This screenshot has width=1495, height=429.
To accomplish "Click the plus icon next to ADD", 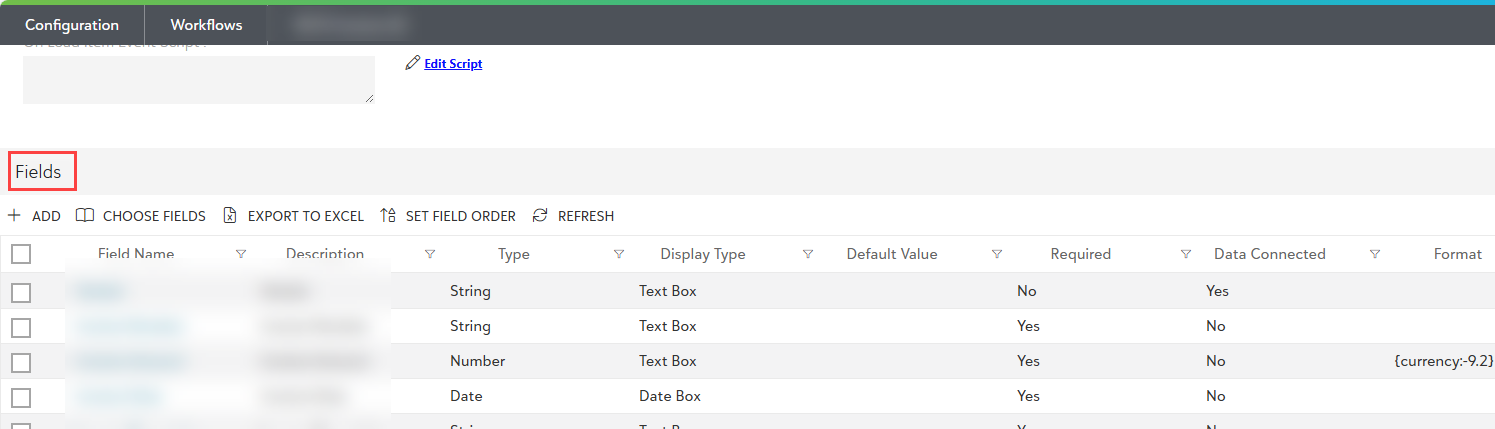I will click(14, 216).
